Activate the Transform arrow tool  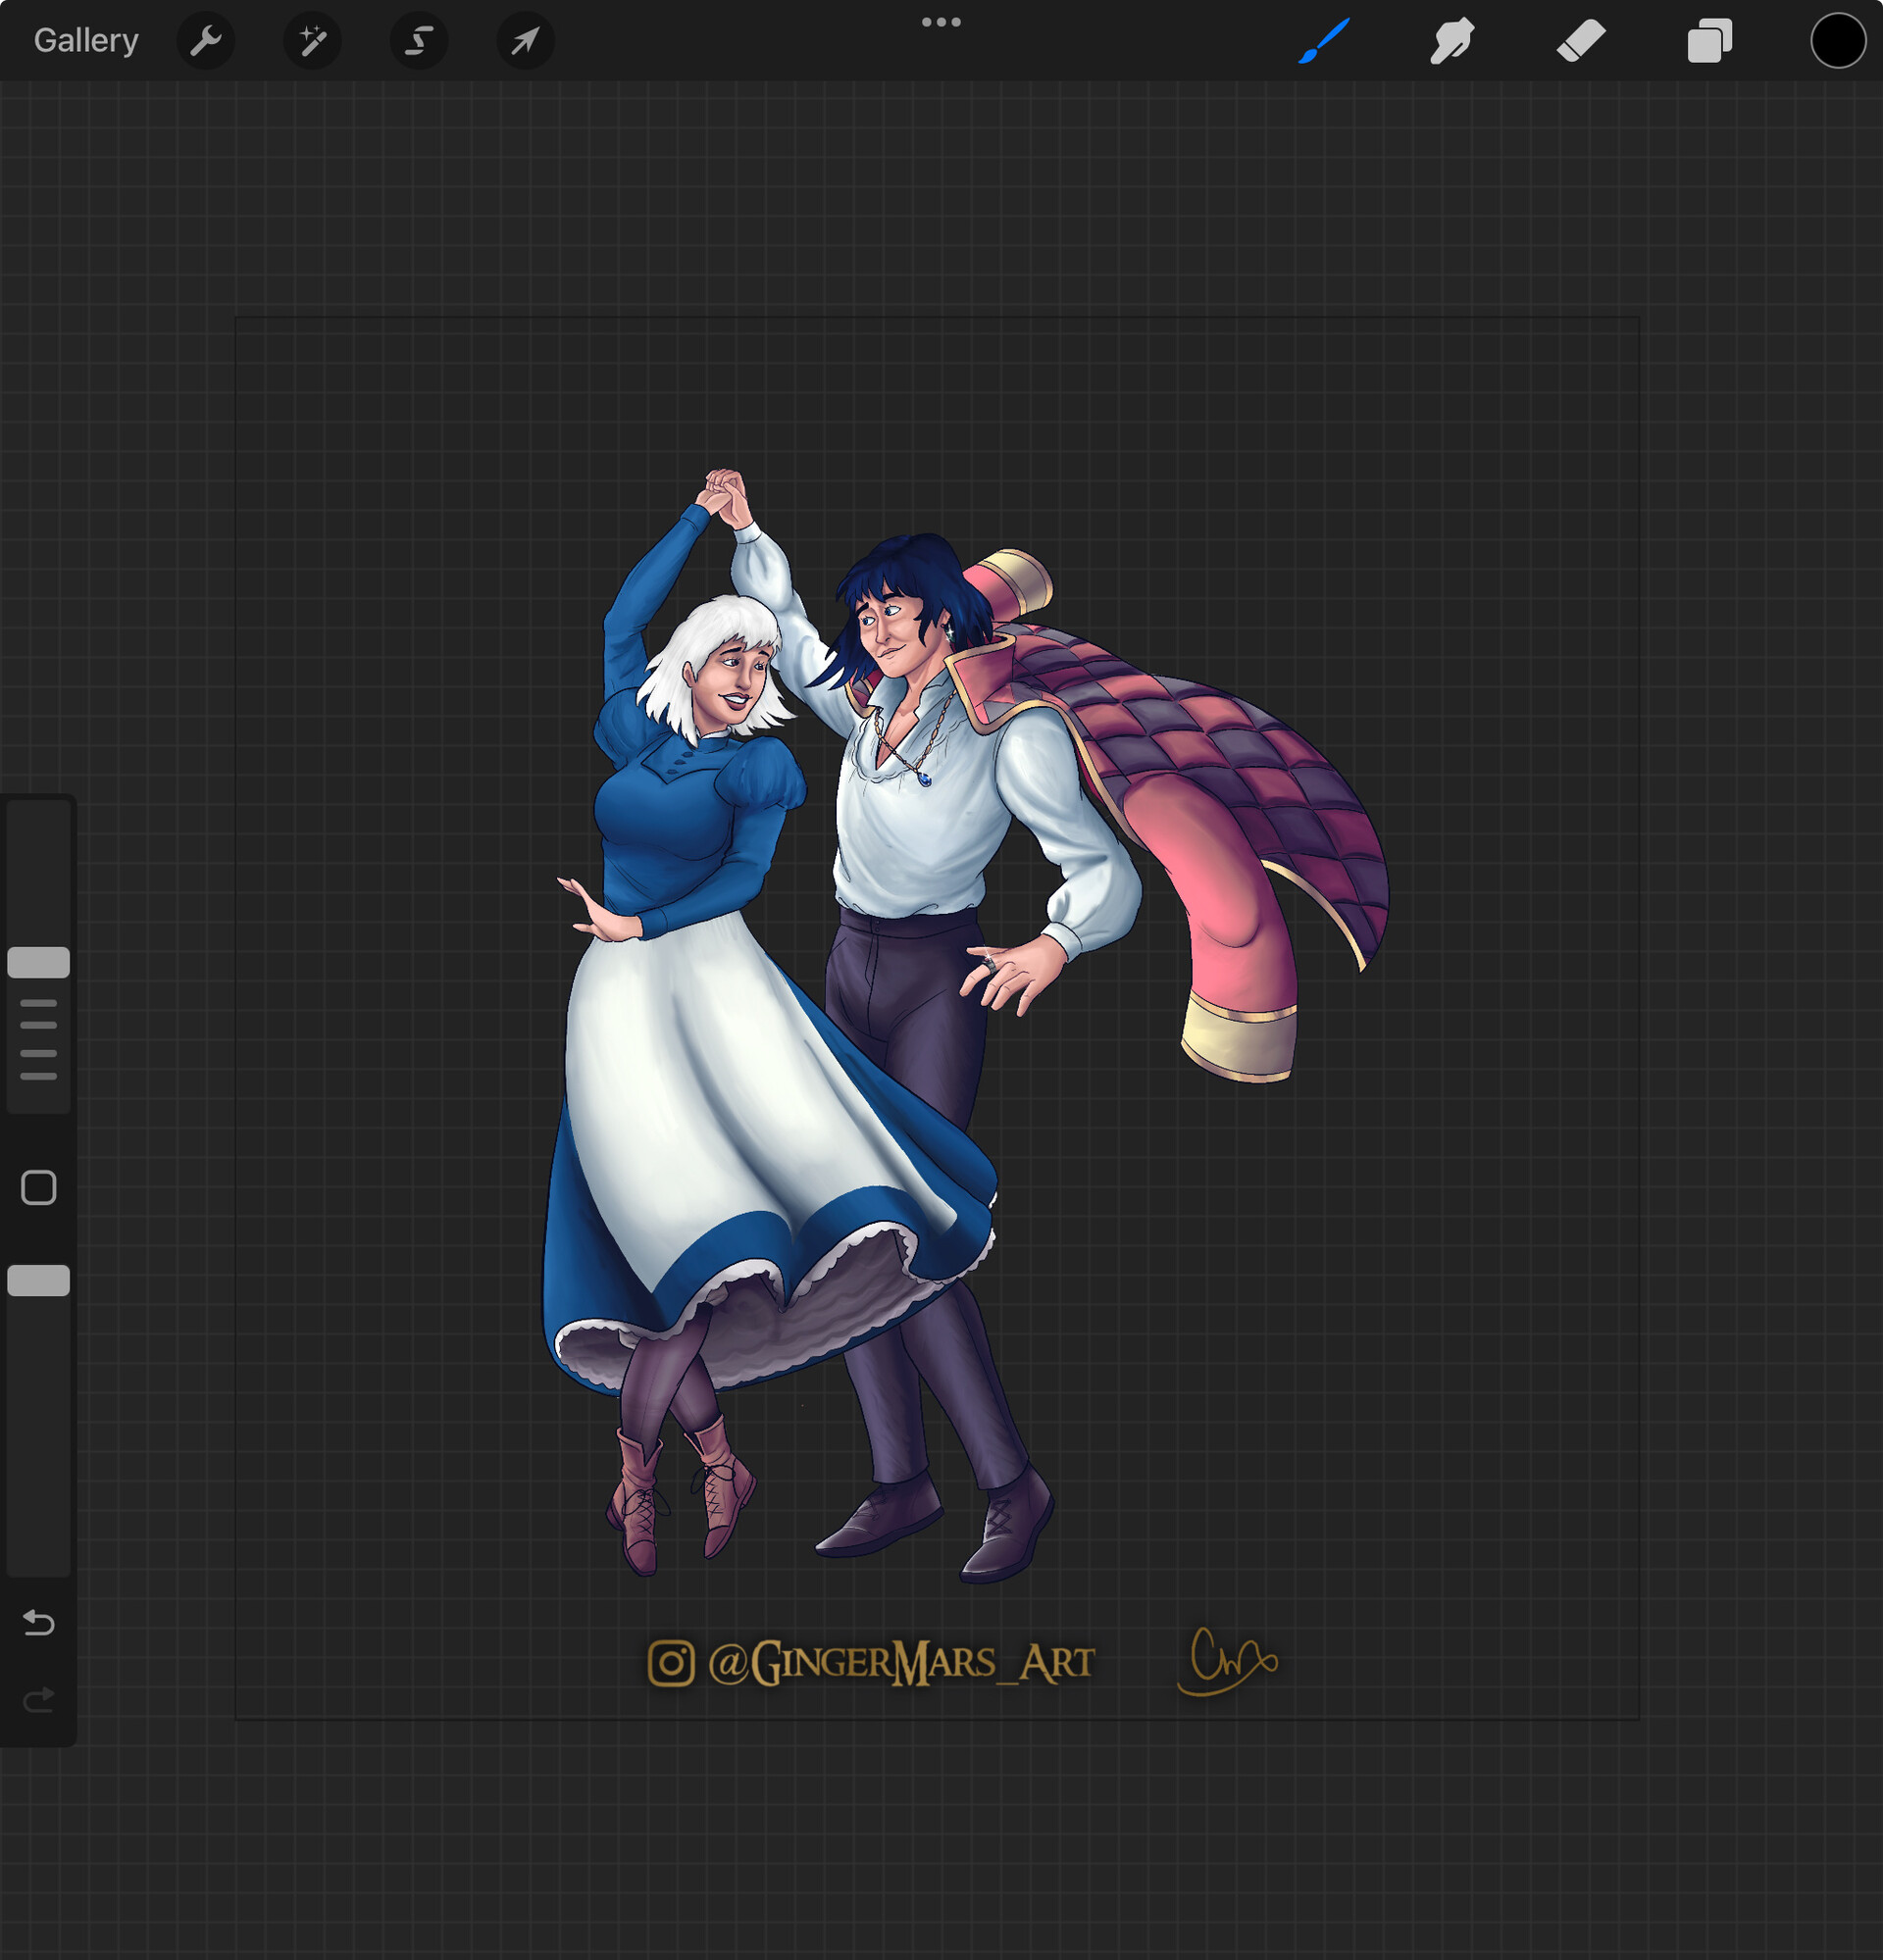click(525, 41)
